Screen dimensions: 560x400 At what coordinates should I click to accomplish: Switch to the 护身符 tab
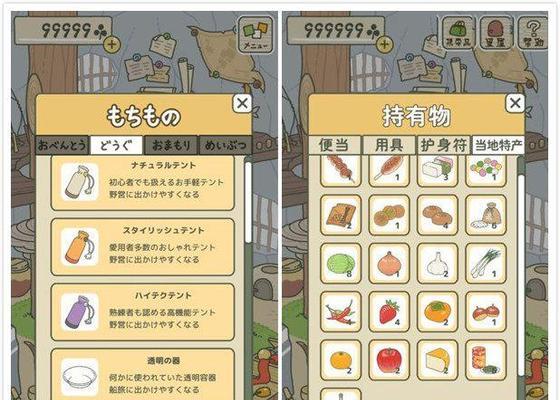pyautogui.click(x=444, y=145)
